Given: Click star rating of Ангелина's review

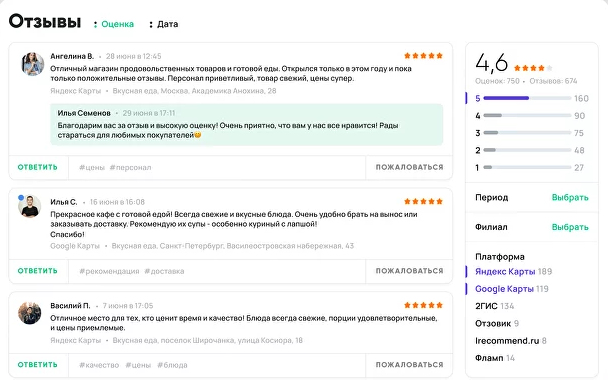Looking at the screenshot, I should (x=423, y=56).
